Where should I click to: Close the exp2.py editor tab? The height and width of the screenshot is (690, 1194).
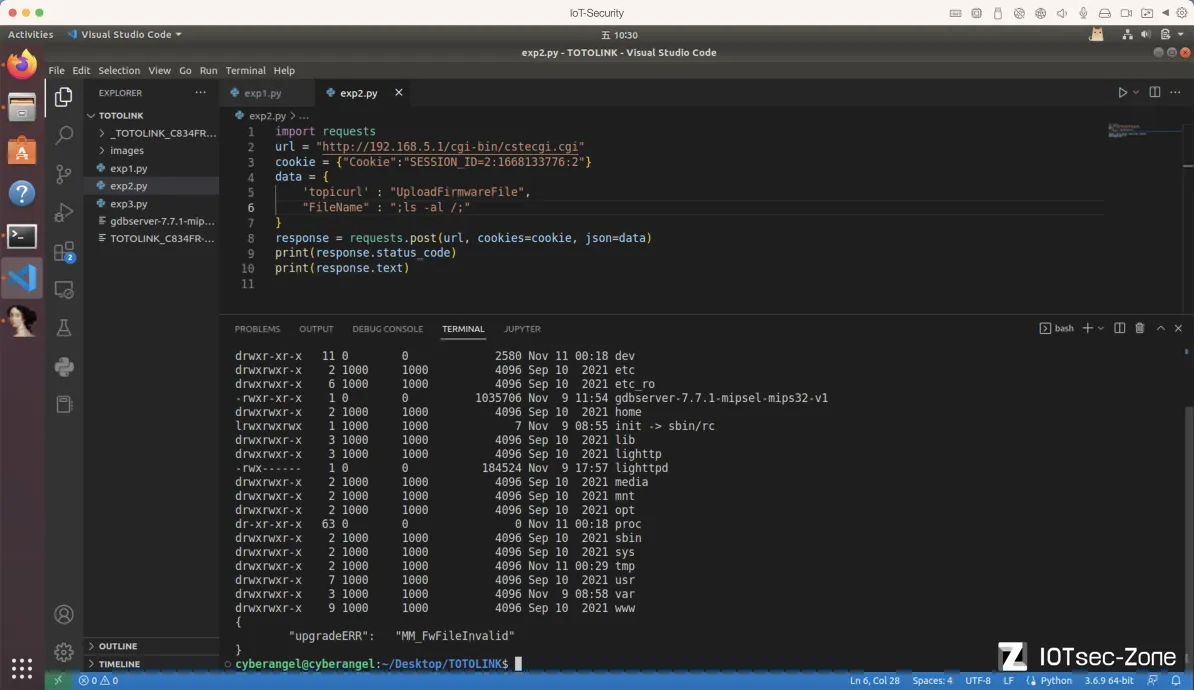click(398, 92)
